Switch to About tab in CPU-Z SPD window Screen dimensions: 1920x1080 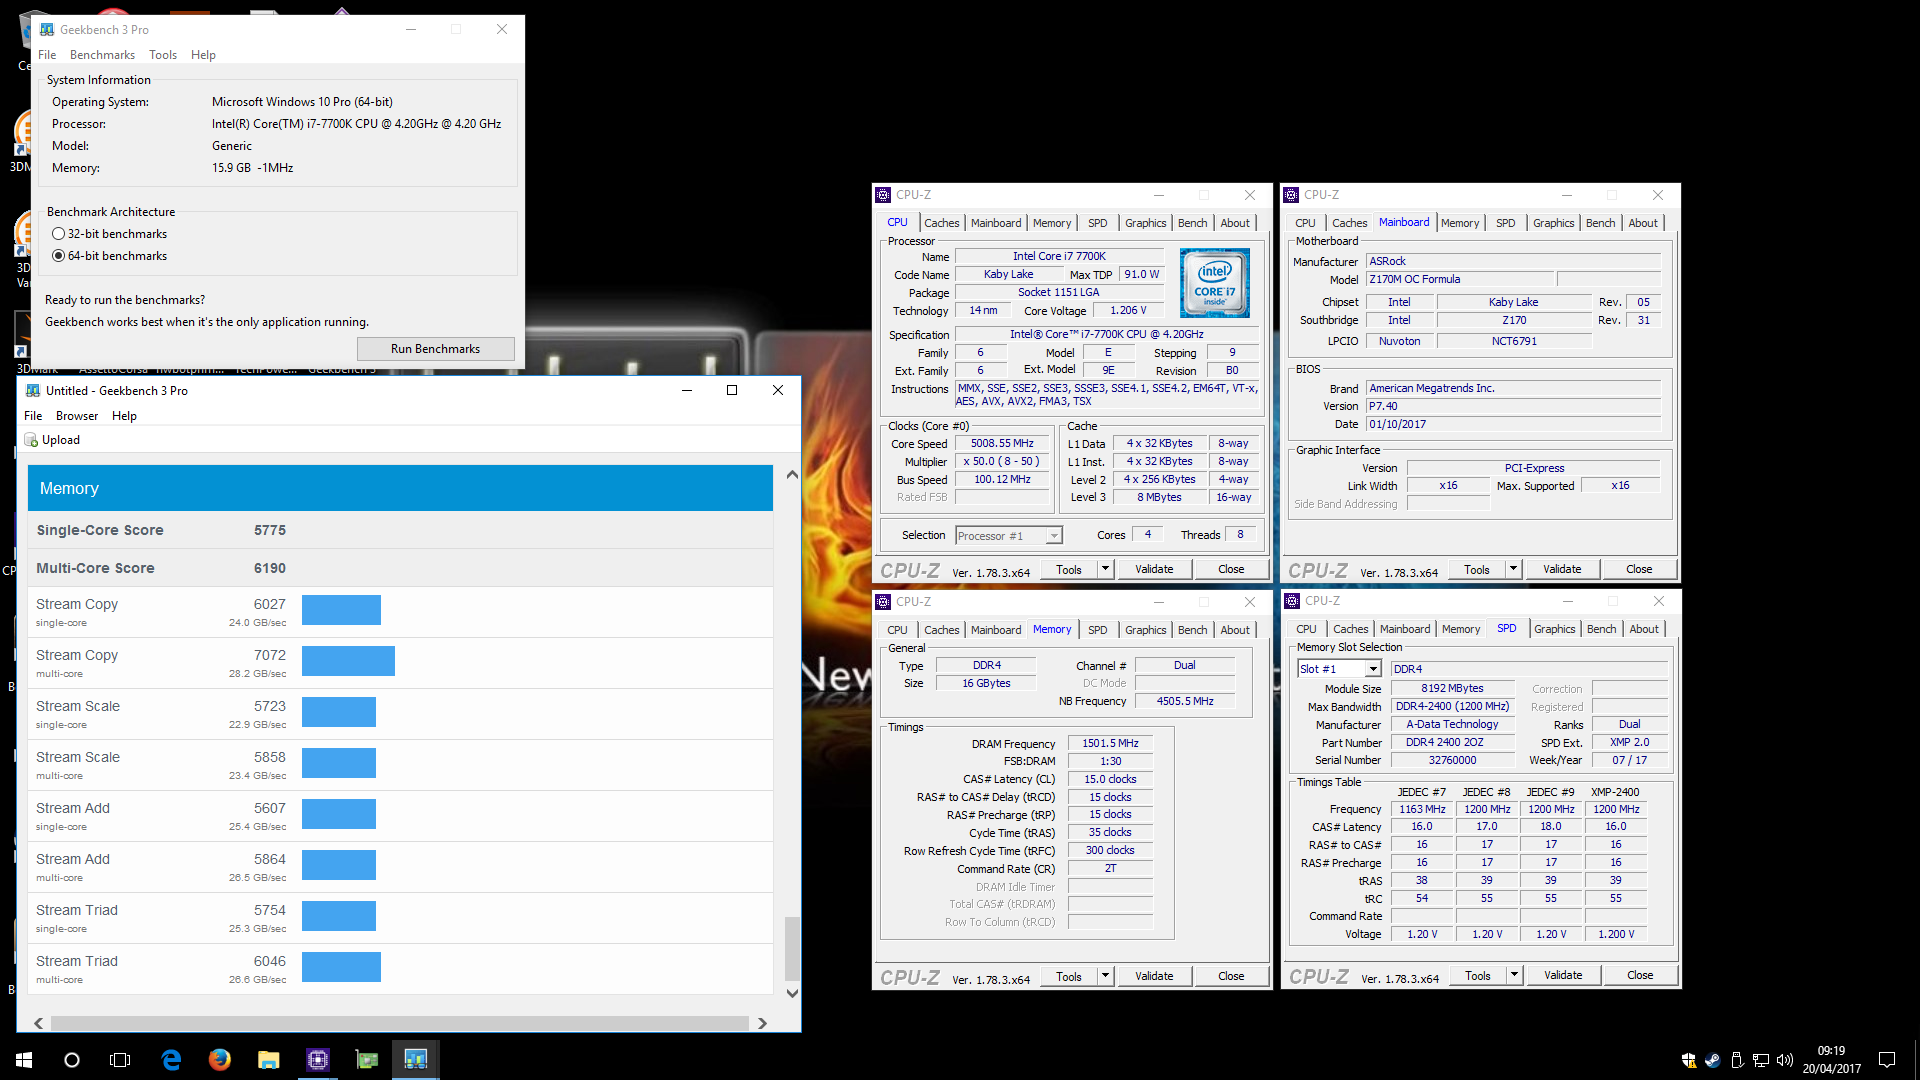click(1644, 629)
